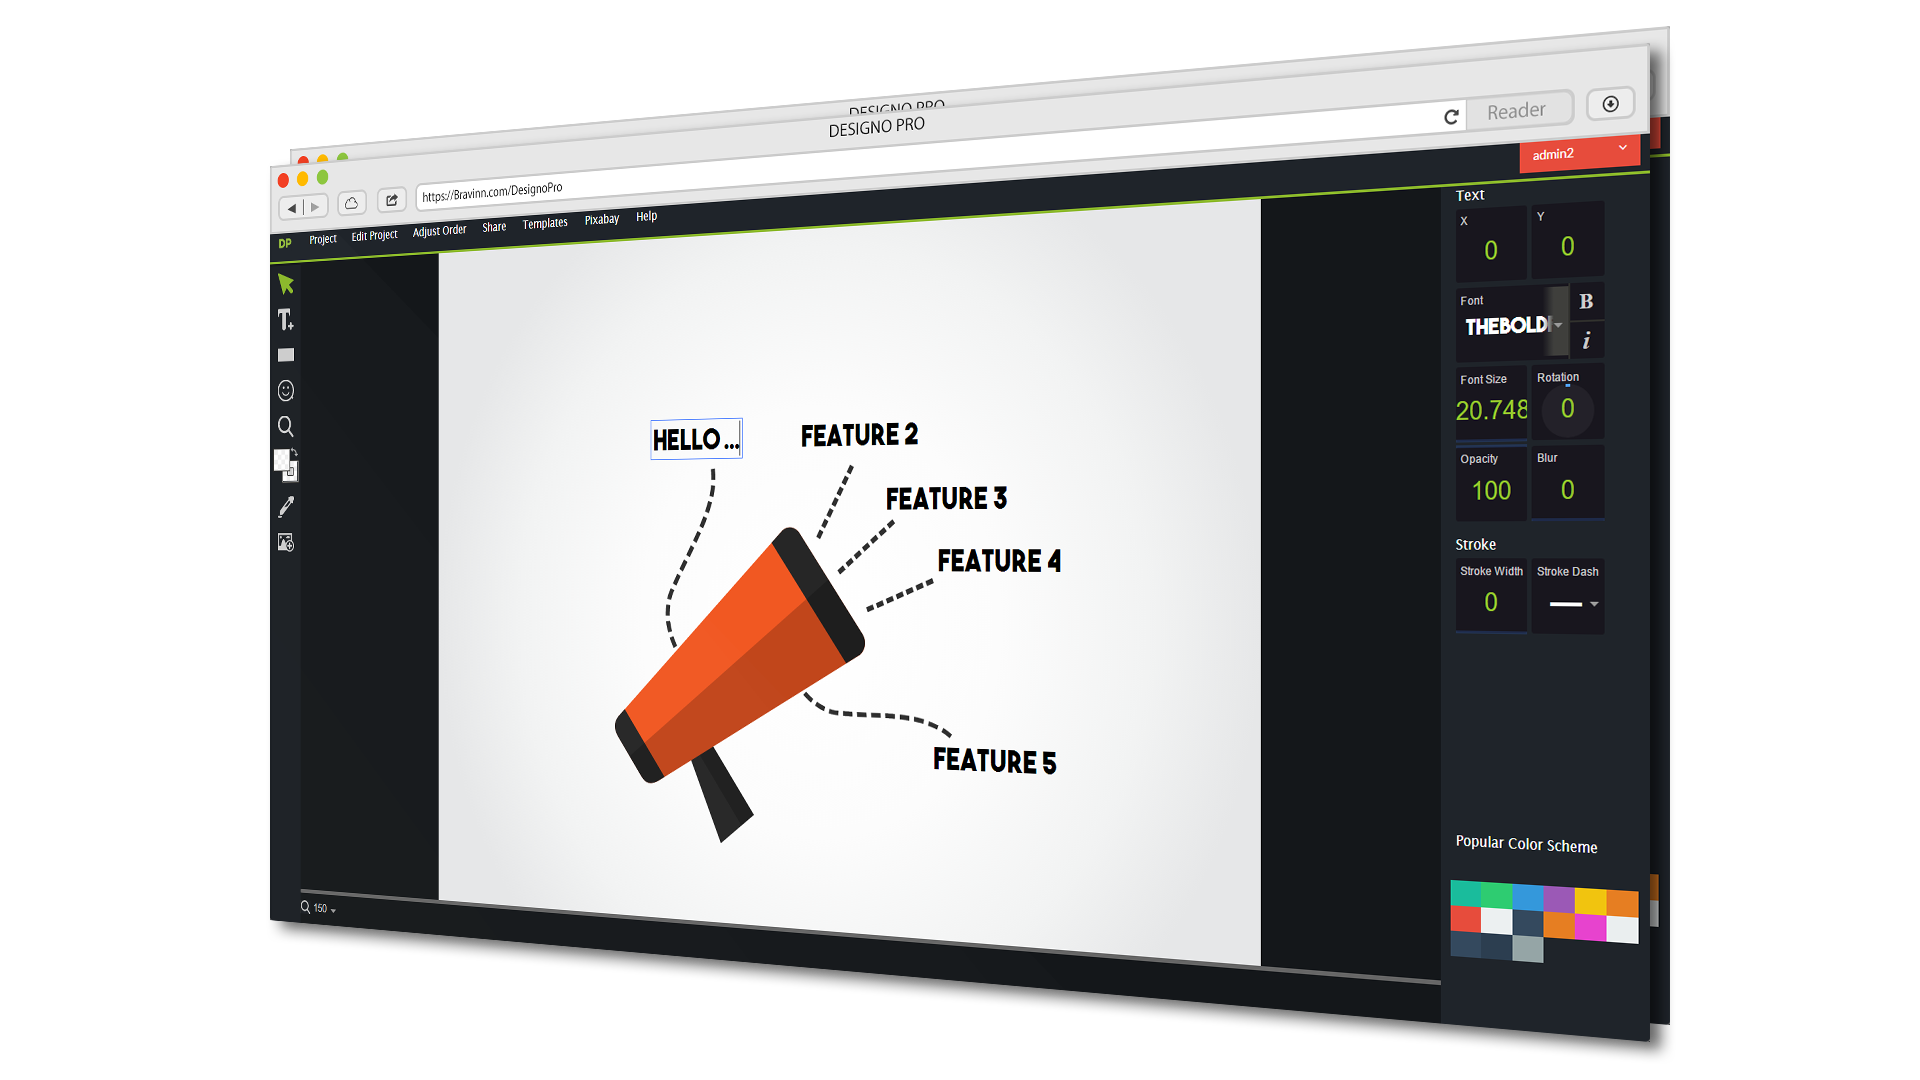Toggle bold with the B button
Viewport: 1920px width, 1080px height.
1586,302
